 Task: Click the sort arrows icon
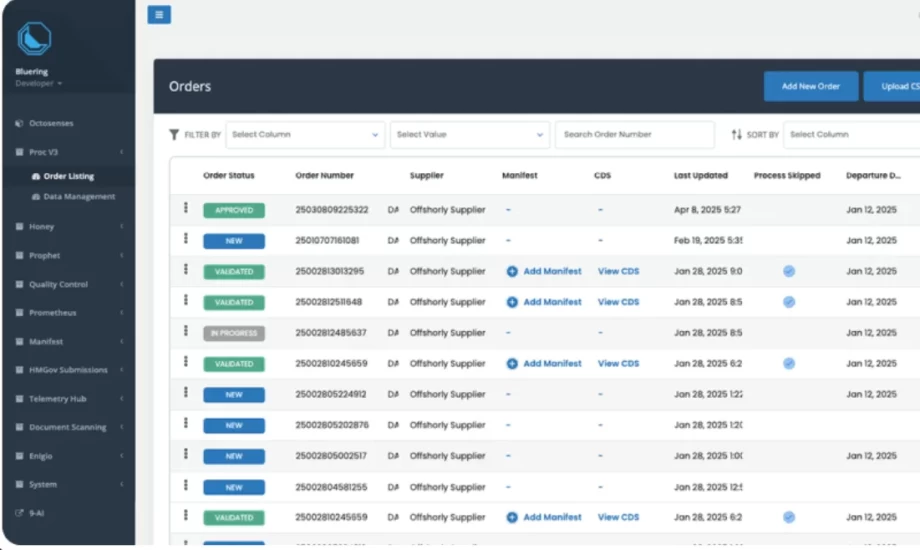736,134
